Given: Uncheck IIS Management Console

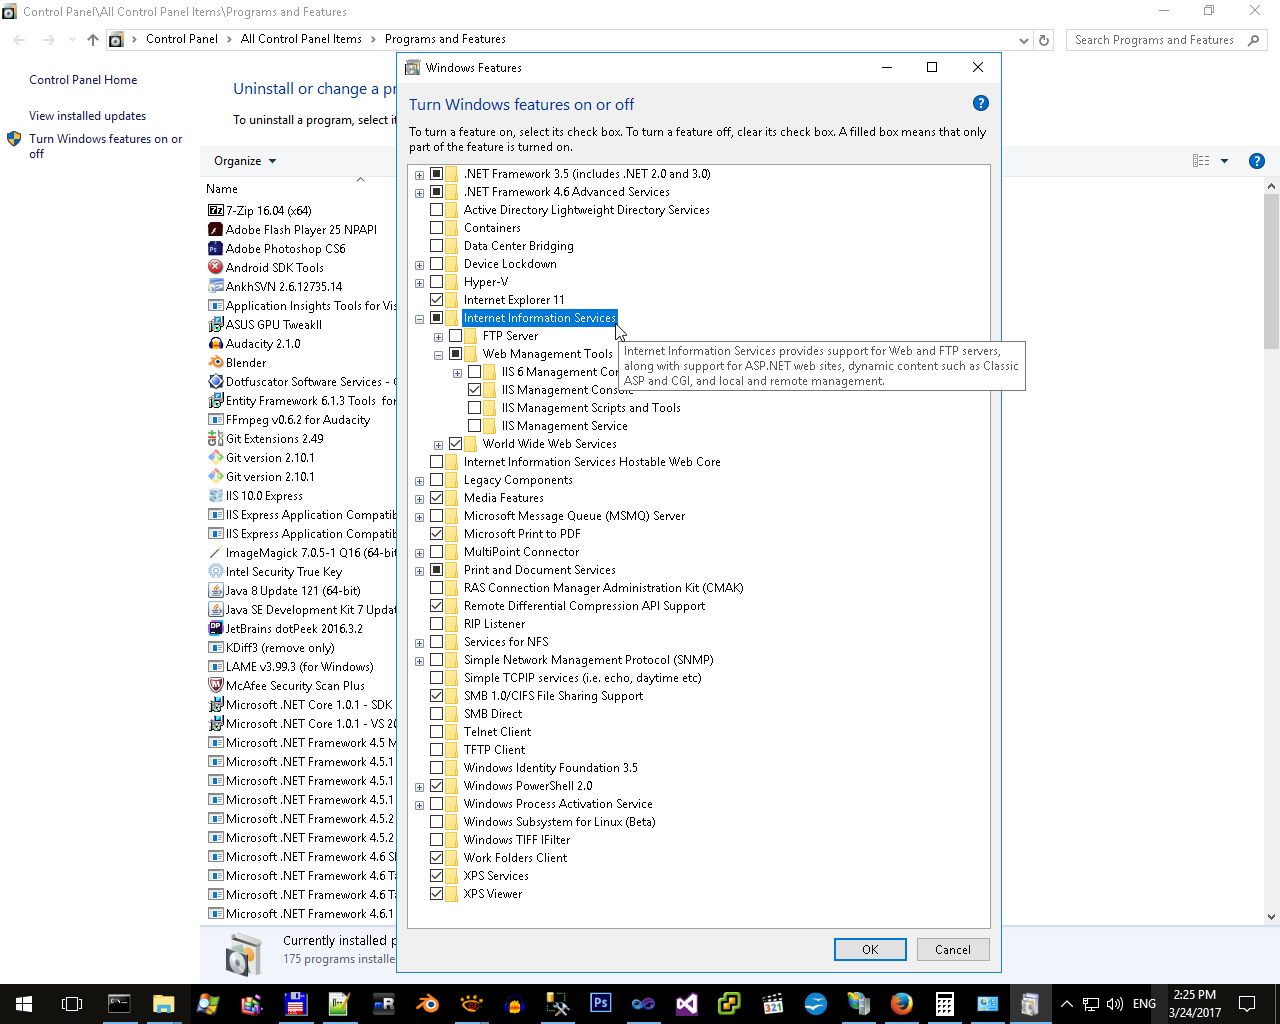Looking at the screenshot, I should (x=475, y=390).
